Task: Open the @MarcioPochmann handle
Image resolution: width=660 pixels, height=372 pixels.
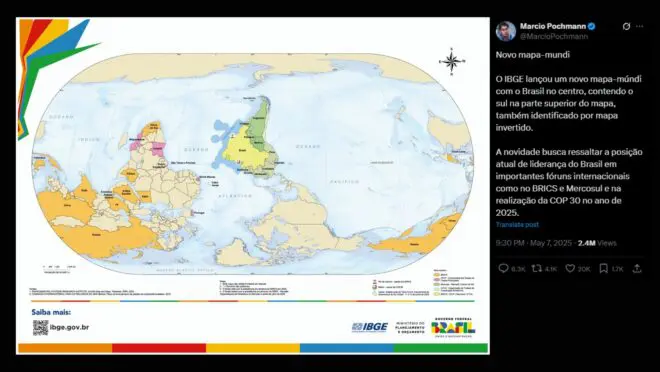Action: 554,36
